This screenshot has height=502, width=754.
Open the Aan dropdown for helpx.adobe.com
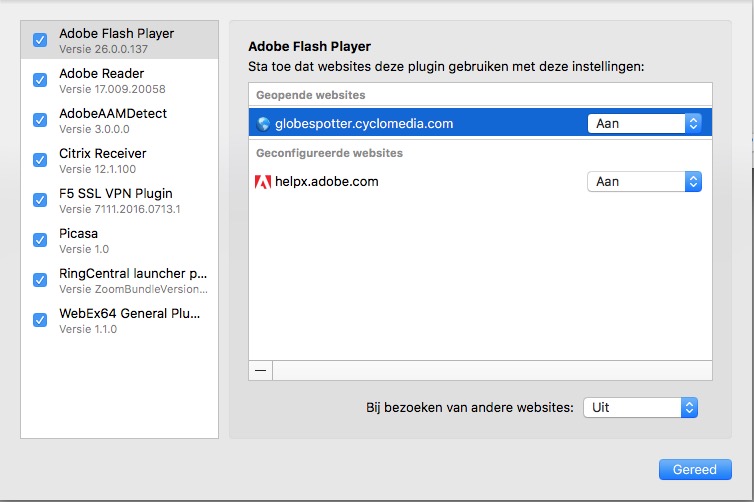[644, 182]
